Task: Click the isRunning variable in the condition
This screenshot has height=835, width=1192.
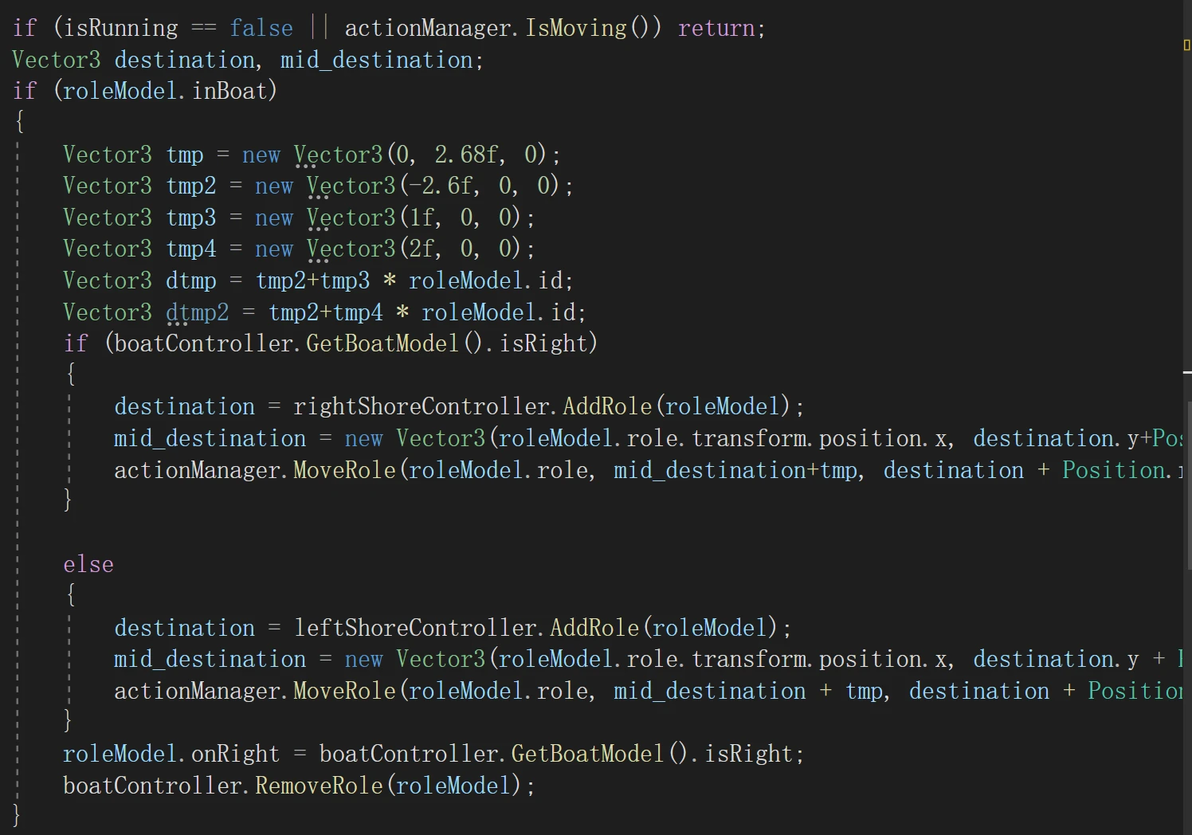Action: [122, 28]
